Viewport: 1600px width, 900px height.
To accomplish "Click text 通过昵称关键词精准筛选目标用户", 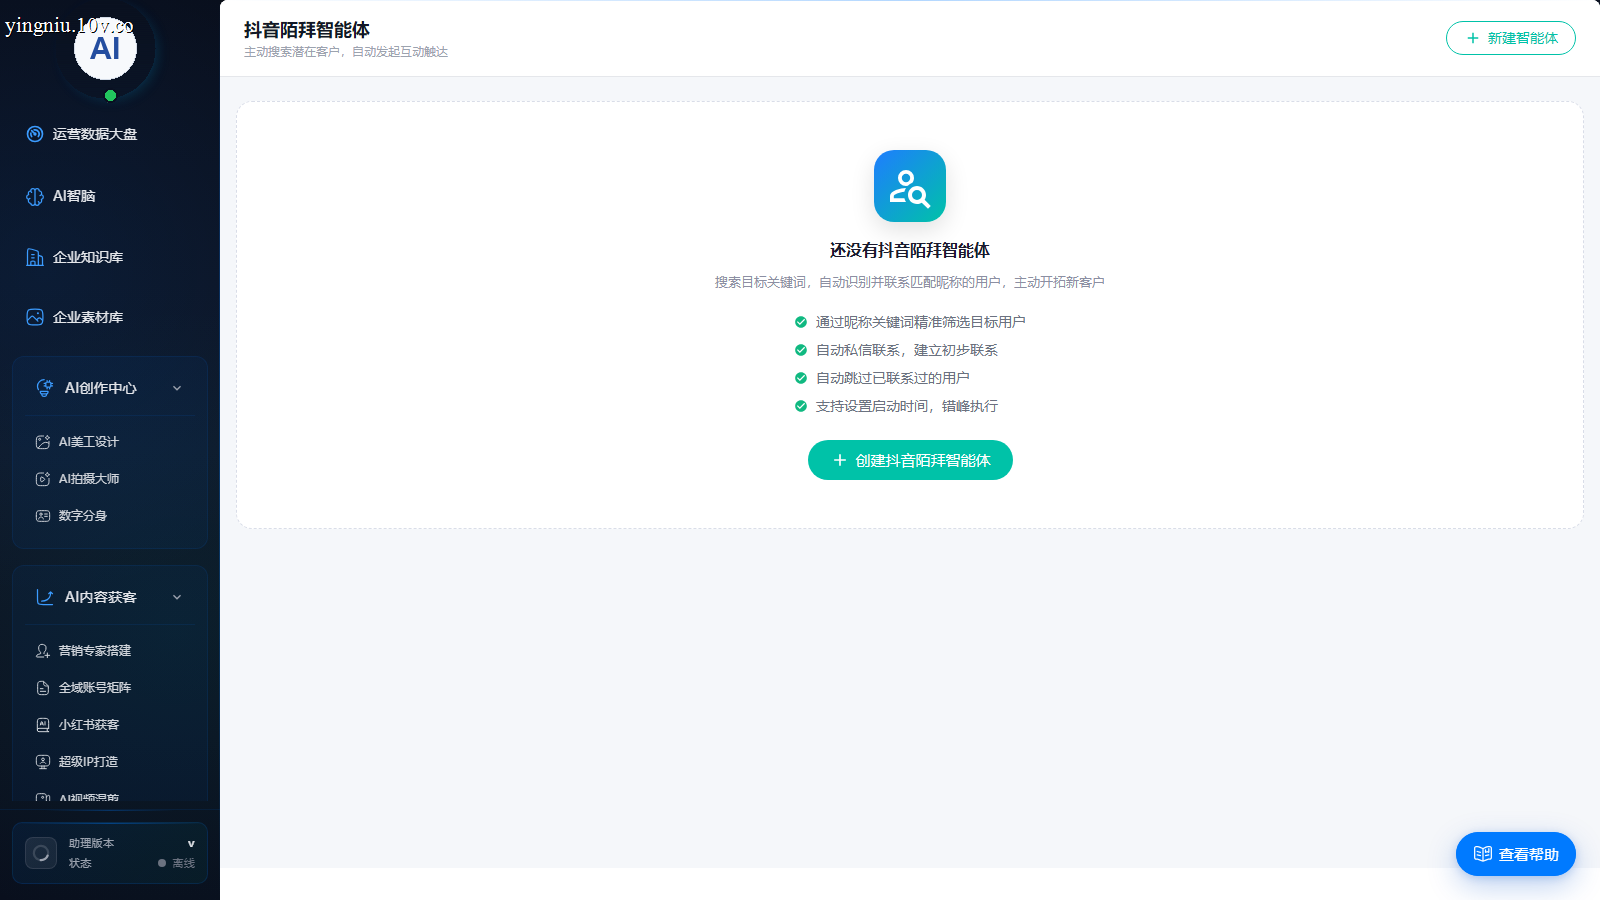I will coord(920,322).
